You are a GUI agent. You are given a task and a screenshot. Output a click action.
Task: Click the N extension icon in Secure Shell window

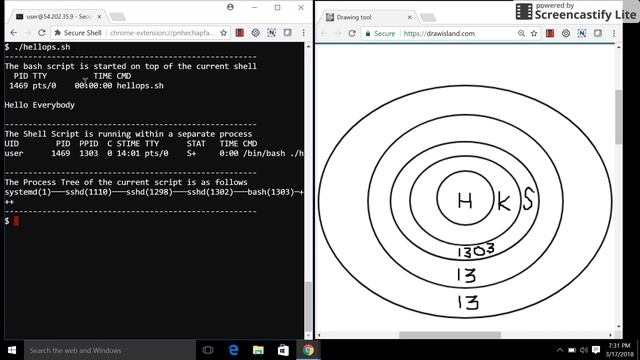[271, 33]
